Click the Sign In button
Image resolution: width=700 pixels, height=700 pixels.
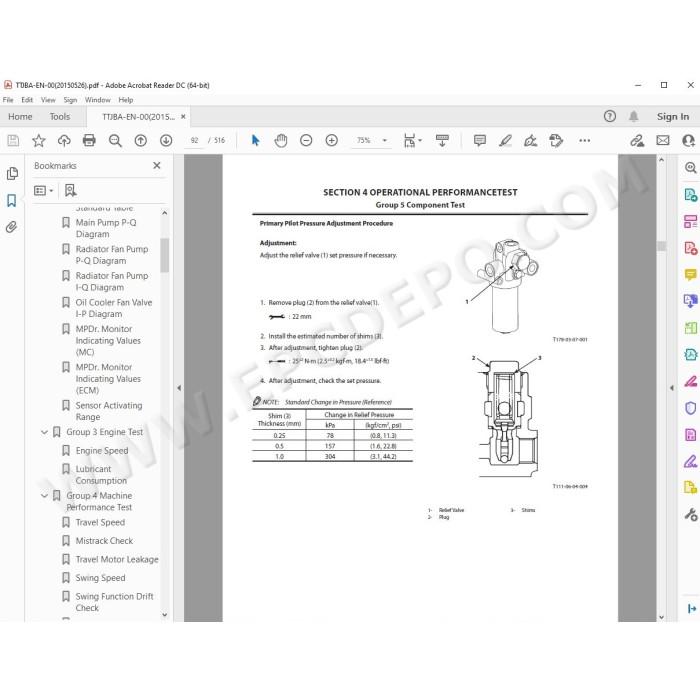[x=673, y=117]
